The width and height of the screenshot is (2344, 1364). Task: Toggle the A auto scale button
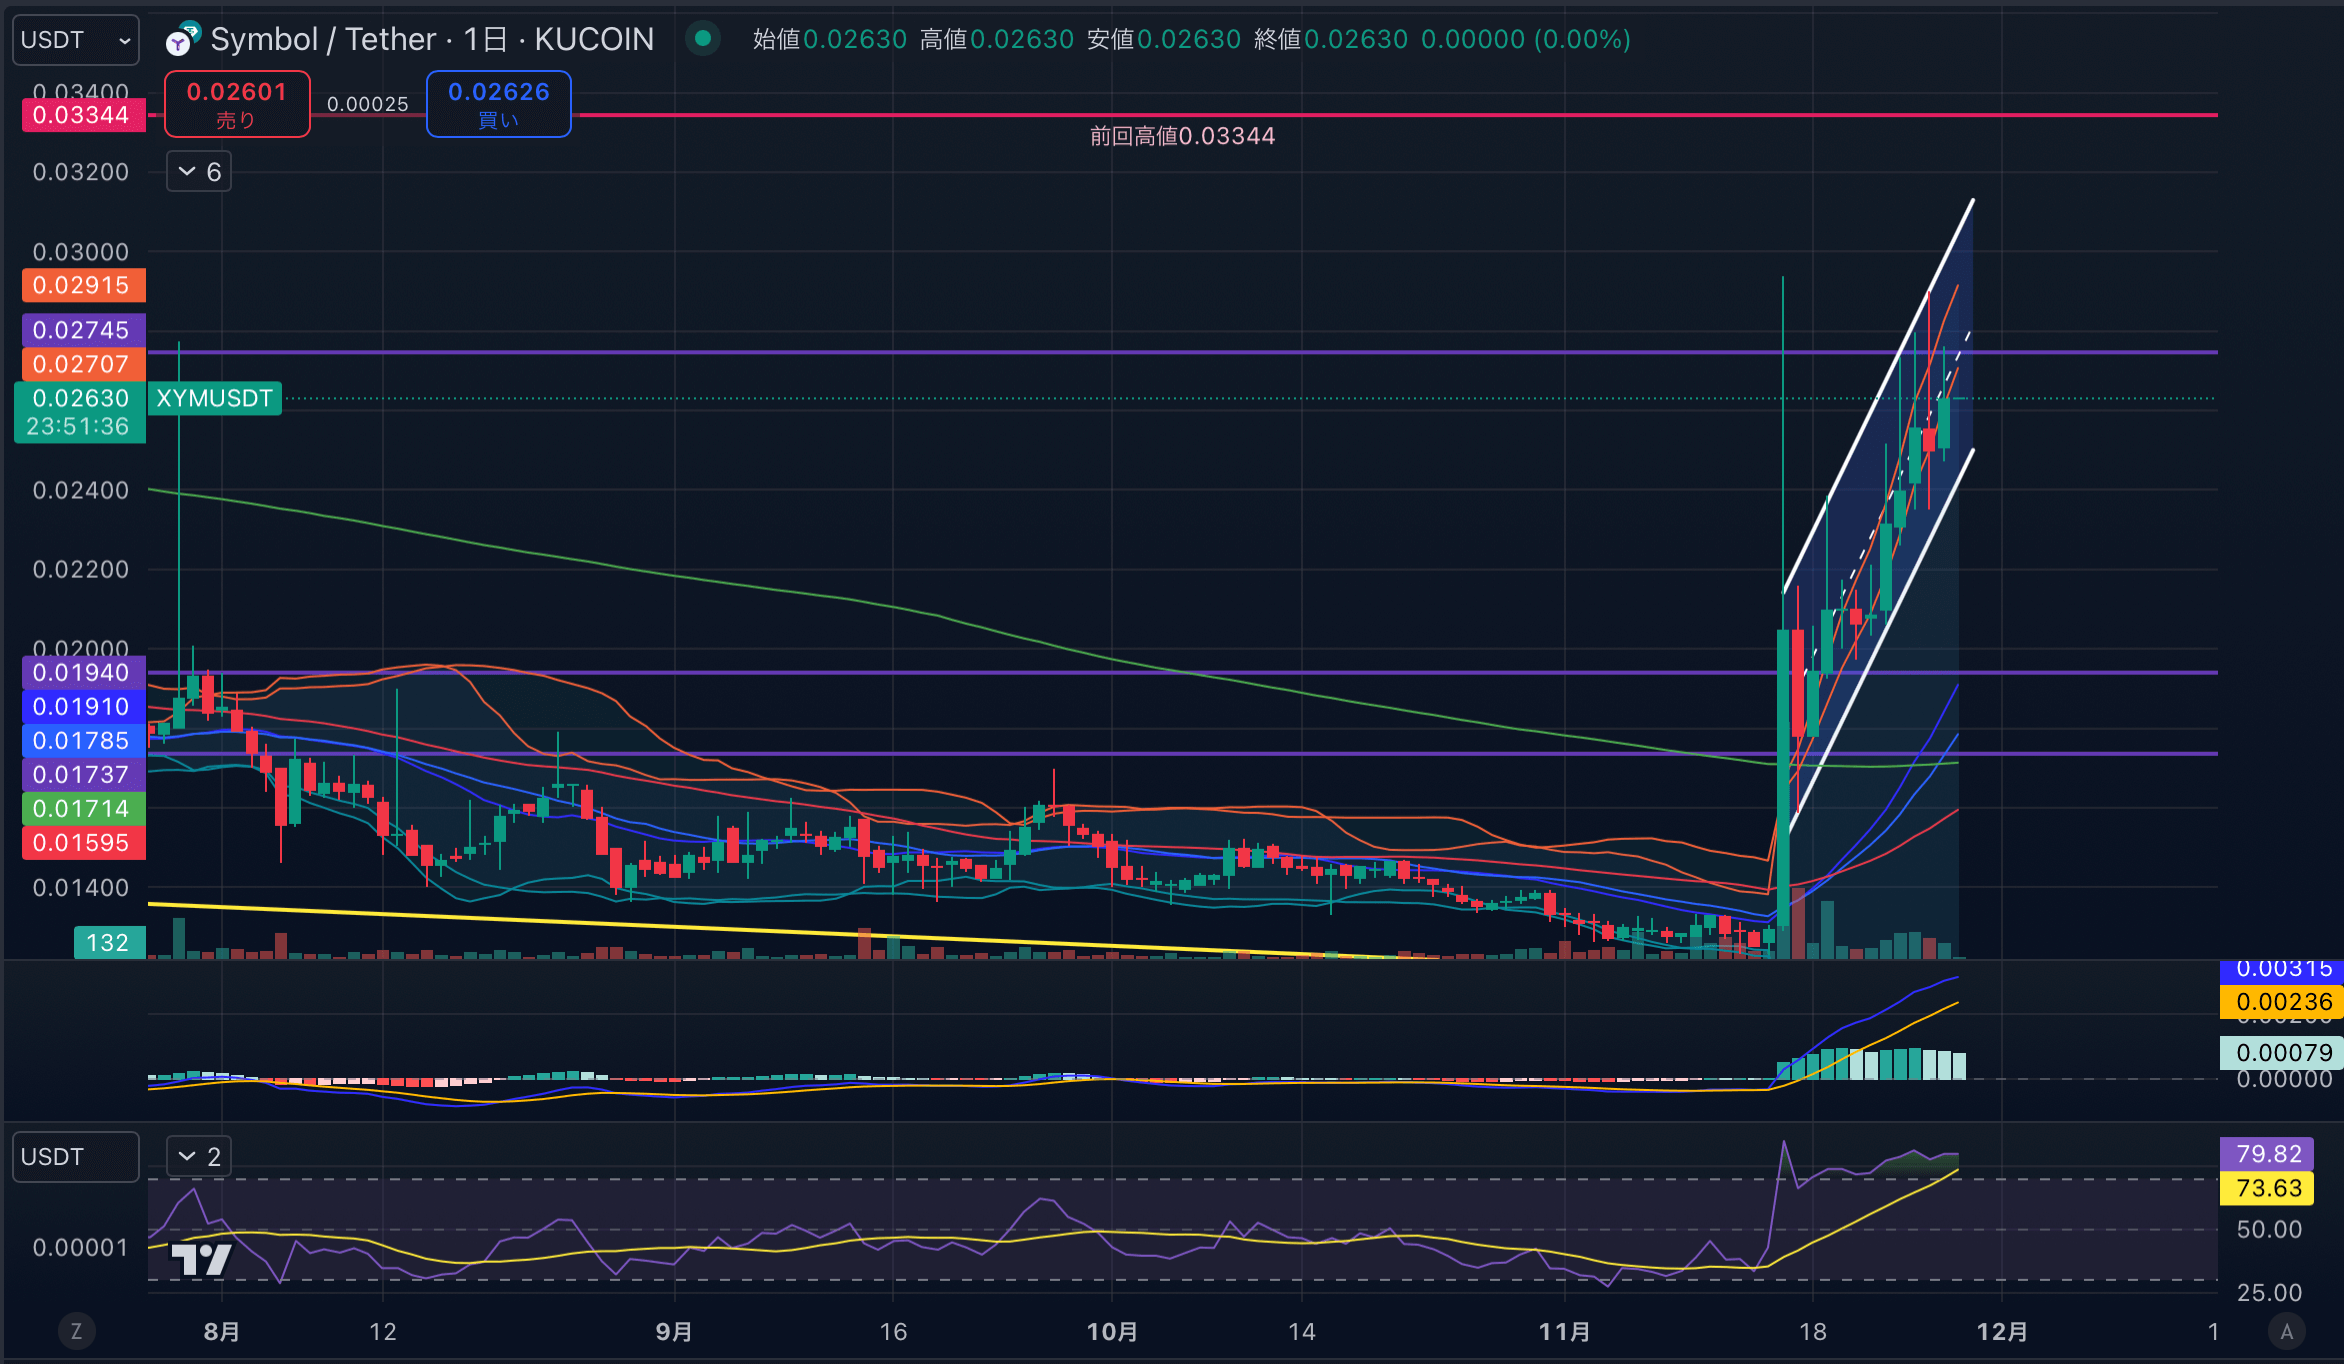2286,1331
